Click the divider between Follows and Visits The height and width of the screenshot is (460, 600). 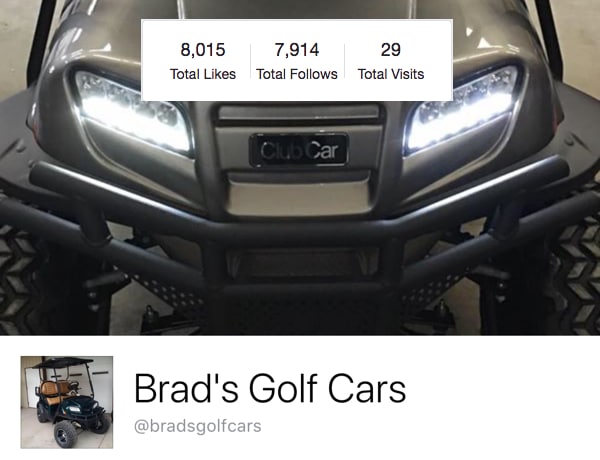pos(344,61)
